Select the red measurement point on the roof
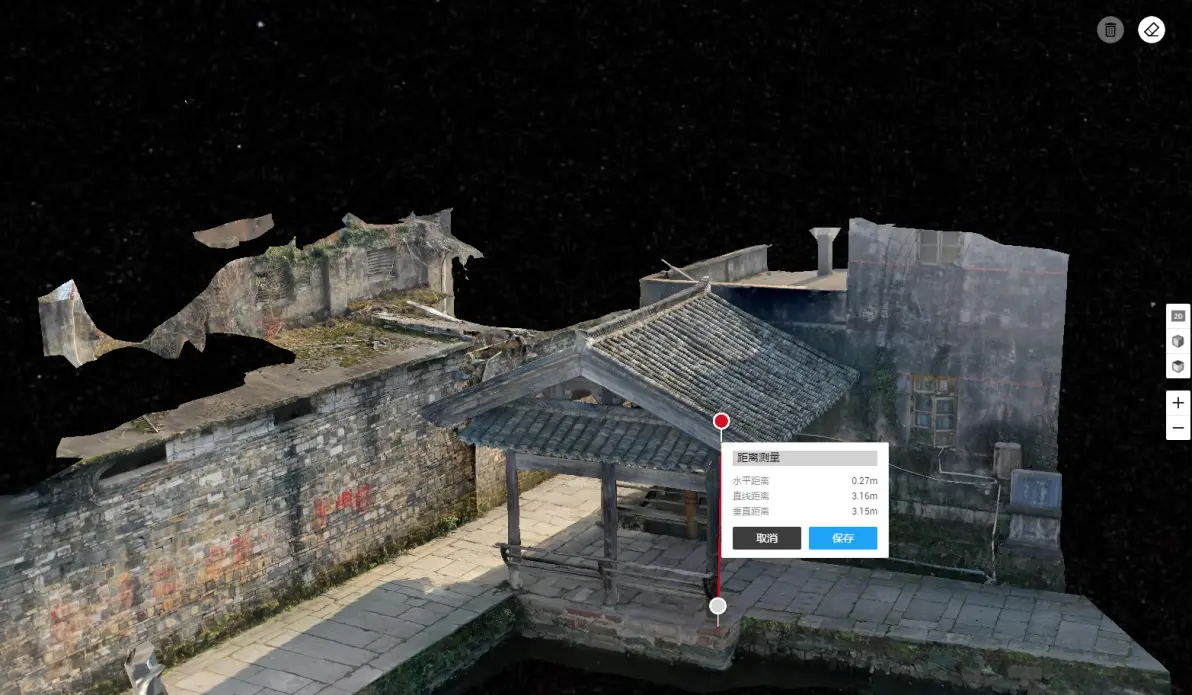This screenshot has height=695, width=1192. (721, 421)
